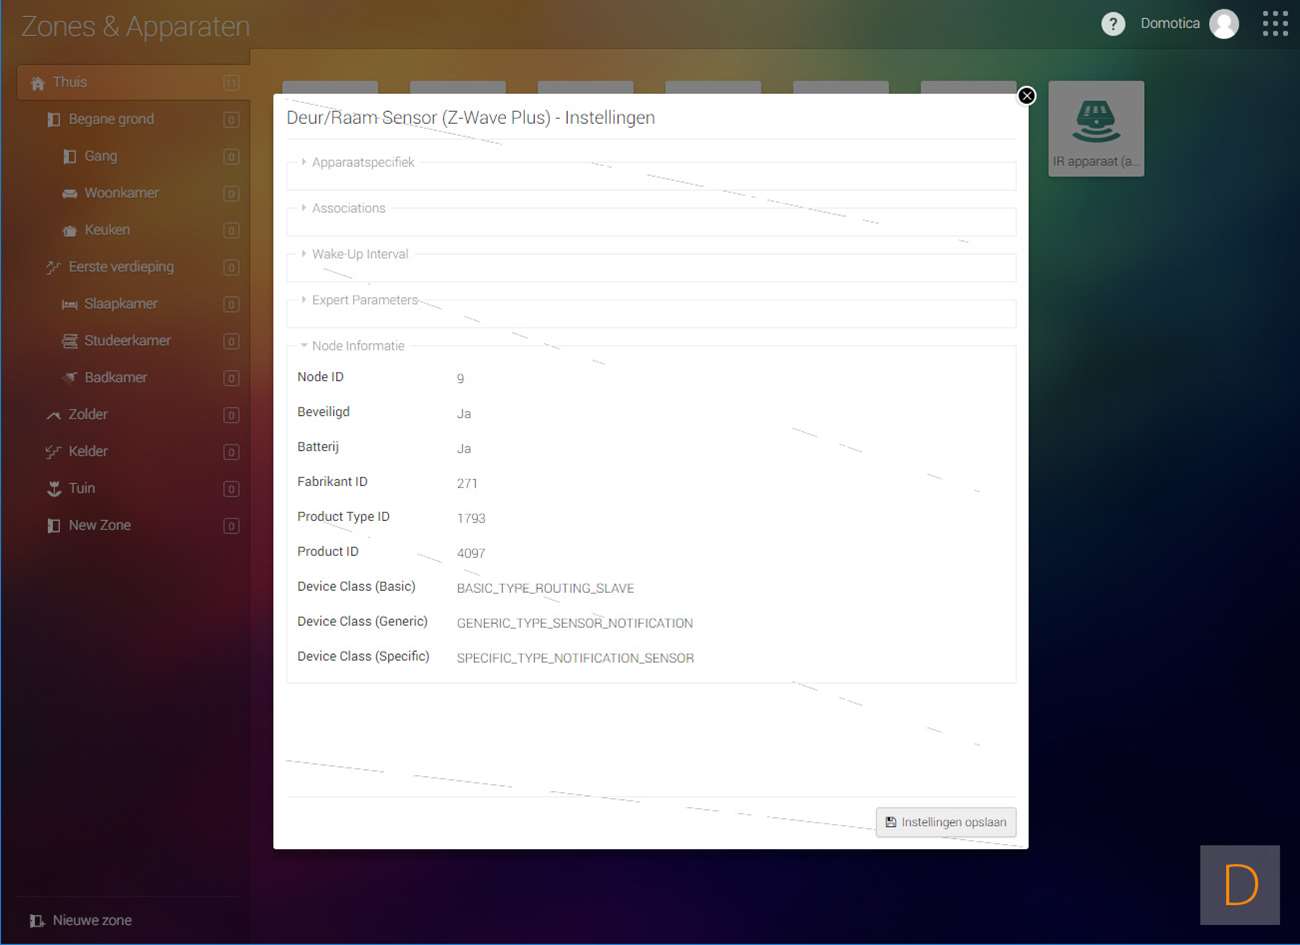The image size is (1300, 945).
Task: Click the Product ID value 4097
Action: click(471, 554)
